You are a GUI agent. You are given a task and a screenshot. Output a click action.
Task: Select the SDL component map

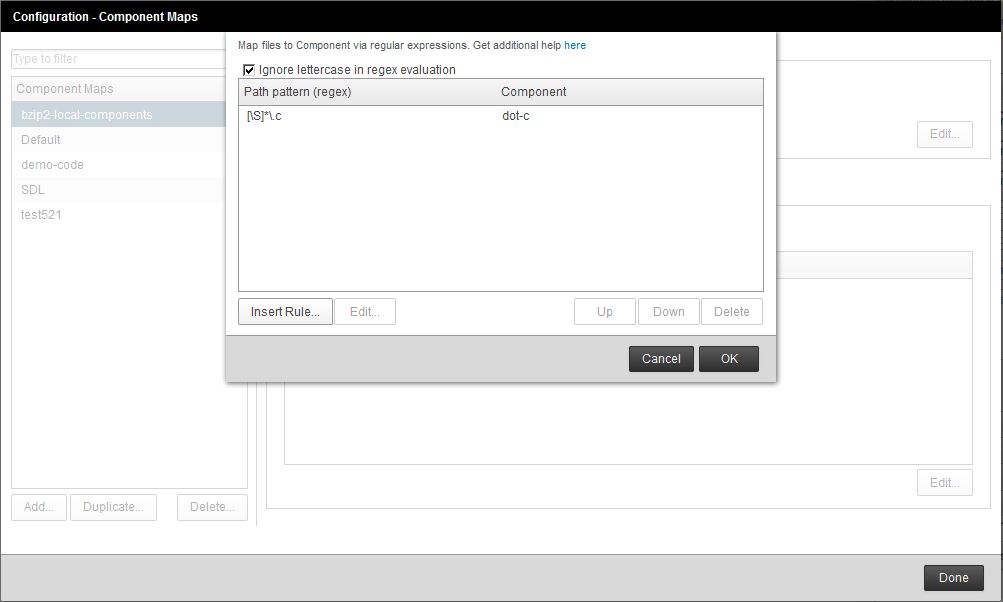pos(118,189)
